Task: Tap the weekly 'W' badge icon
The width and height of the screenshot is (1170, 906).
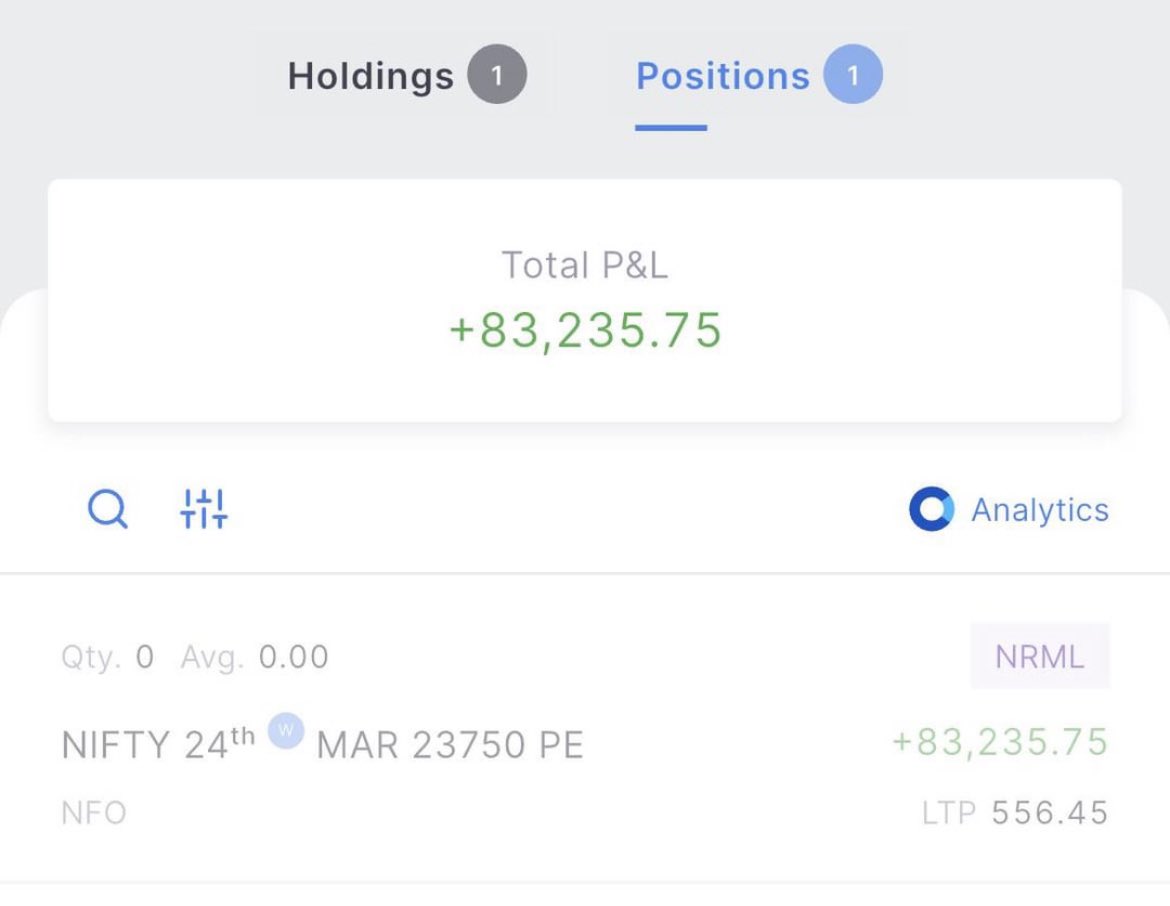Action: click(x=286, y=730)
